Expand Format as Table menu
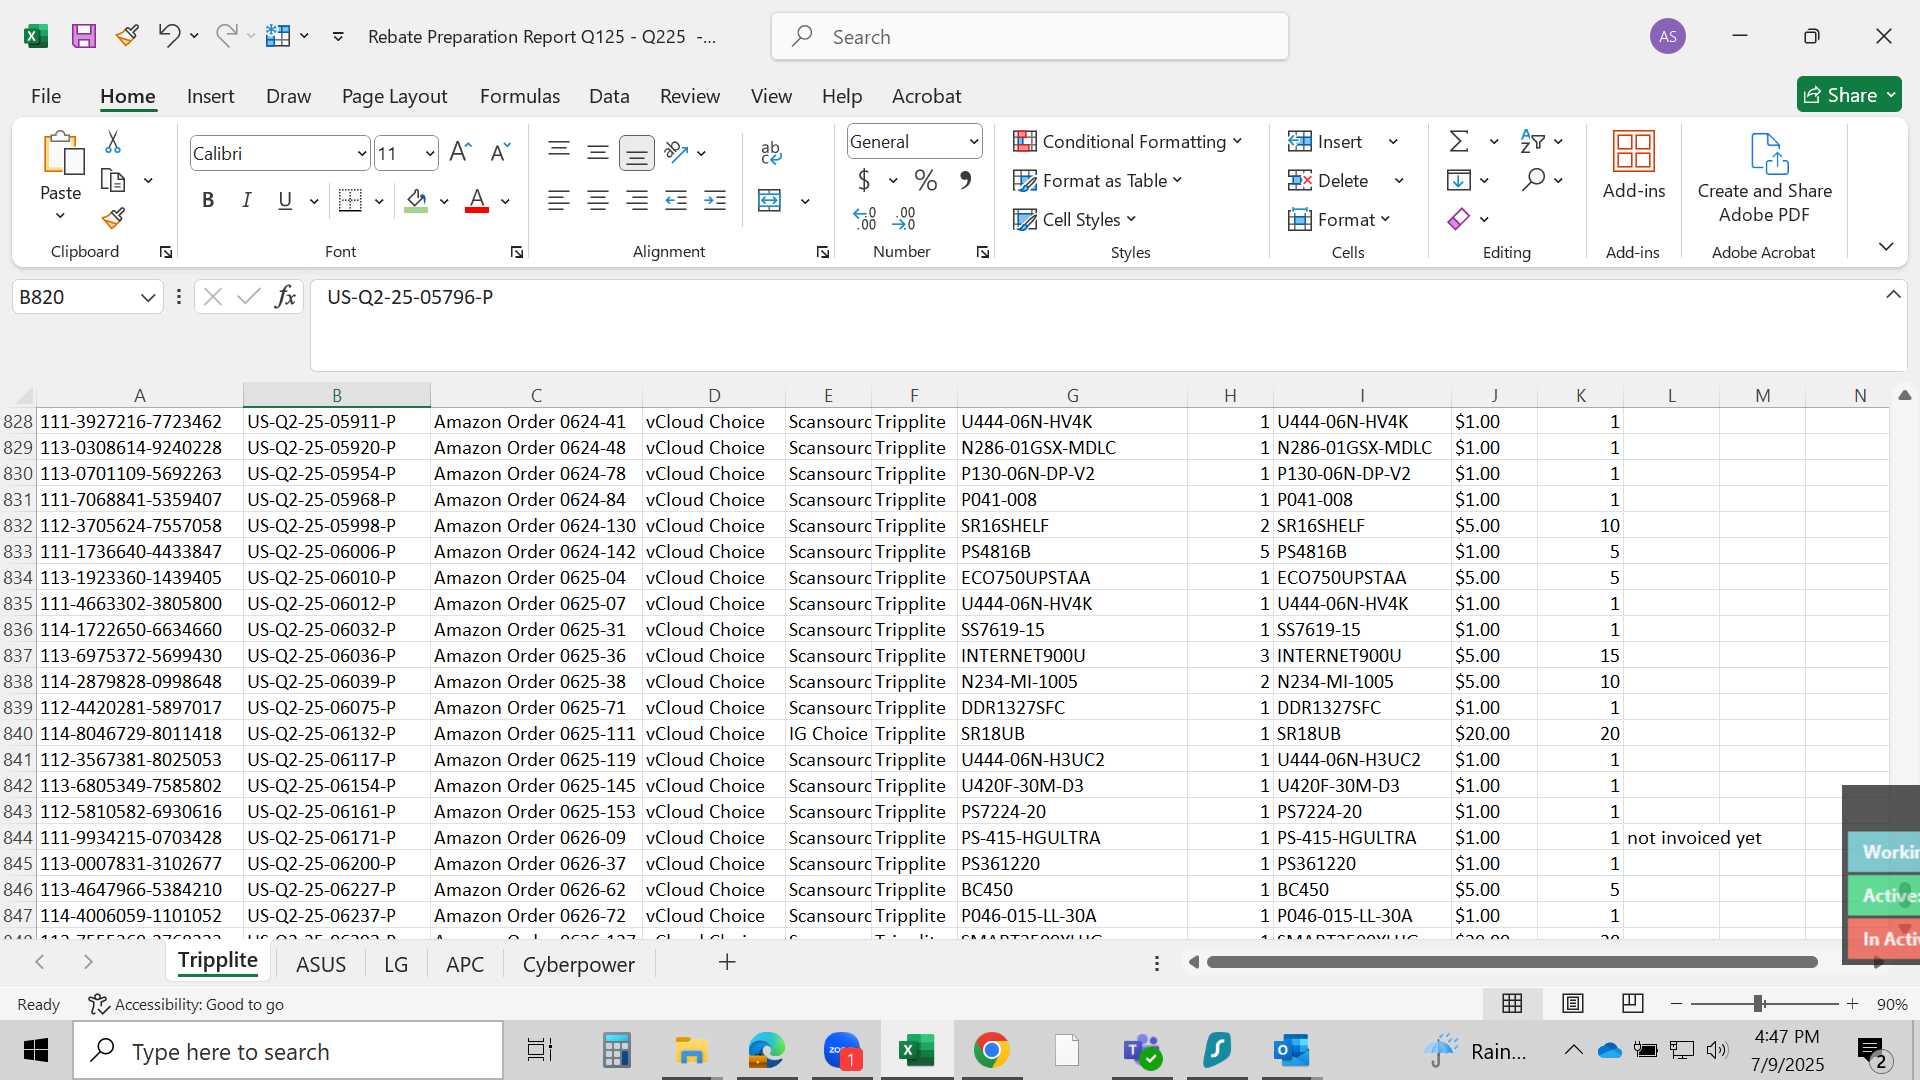The image size is (1920, 1080). click(1097, 180)
